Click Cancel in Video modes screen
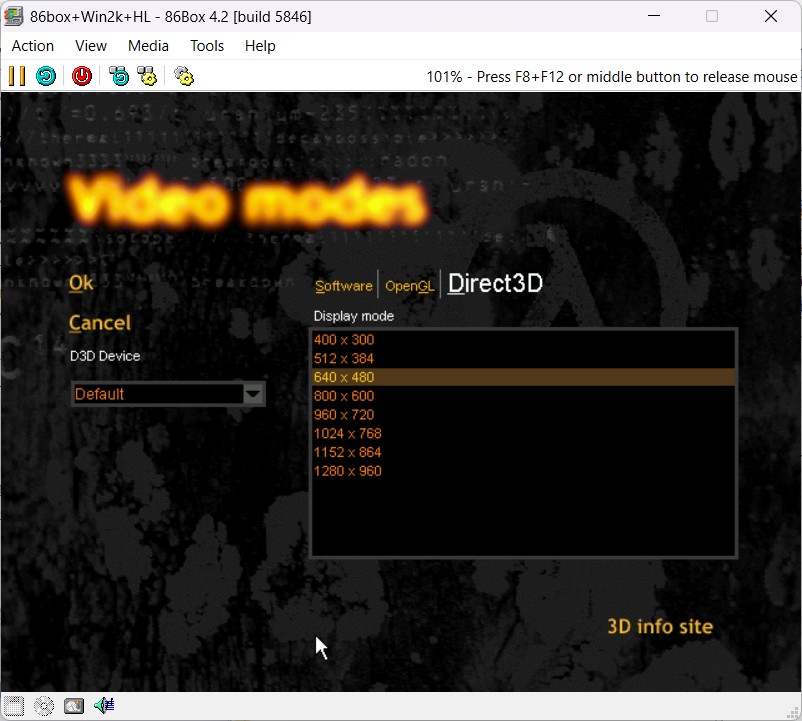This screenshot has height=721, width=802. 100,323
